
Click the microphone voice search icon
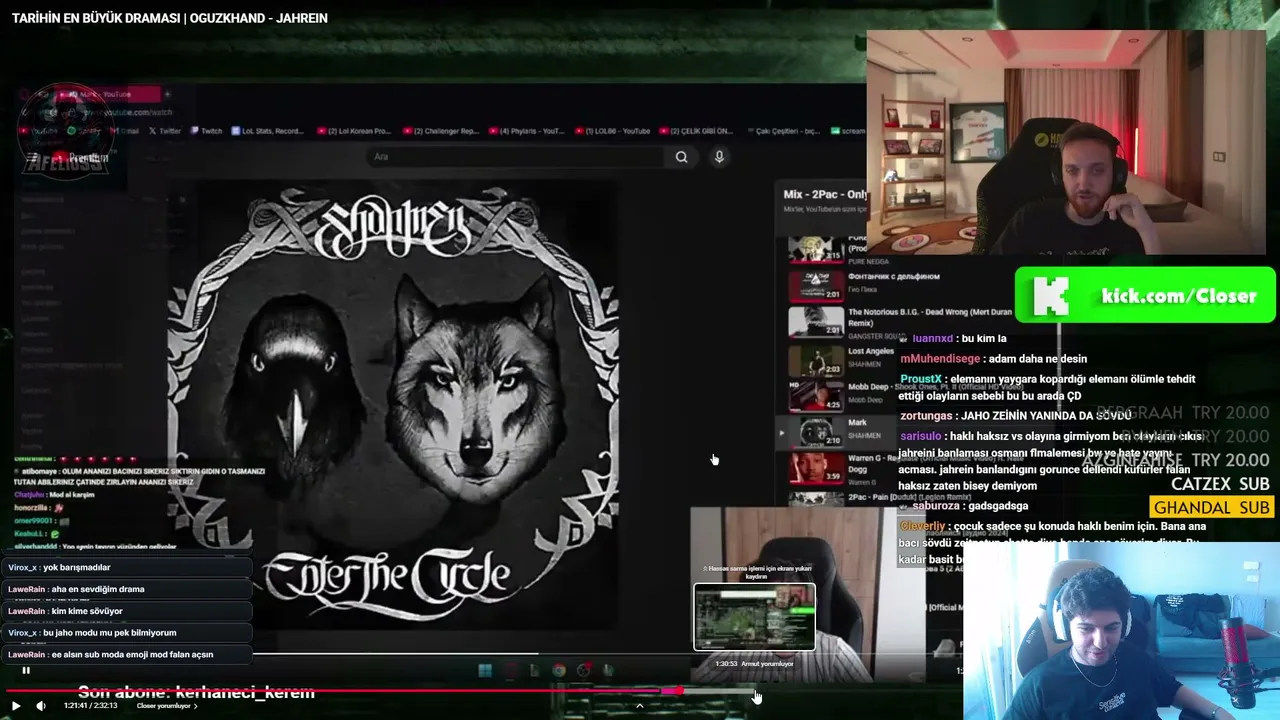click(718, 157)
